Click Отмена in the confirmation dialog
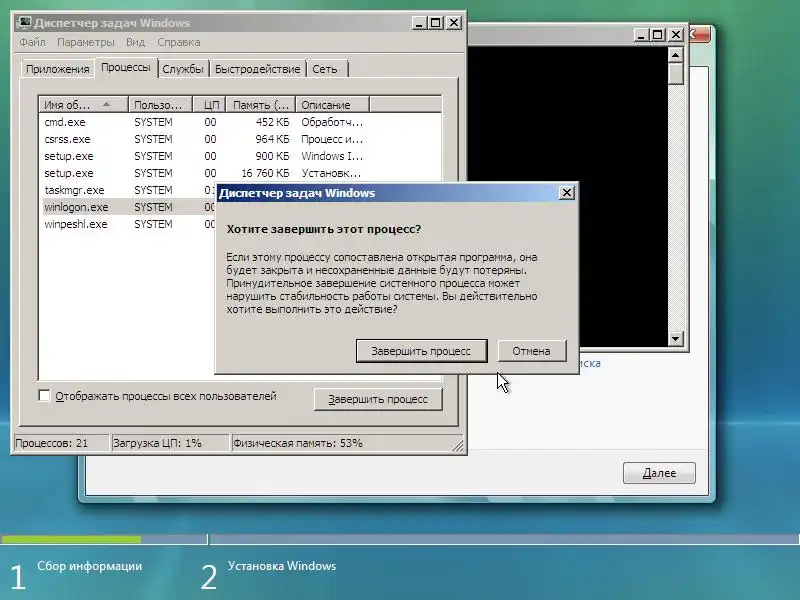This screenshot has height=600, width=800. tap(532, 351)
